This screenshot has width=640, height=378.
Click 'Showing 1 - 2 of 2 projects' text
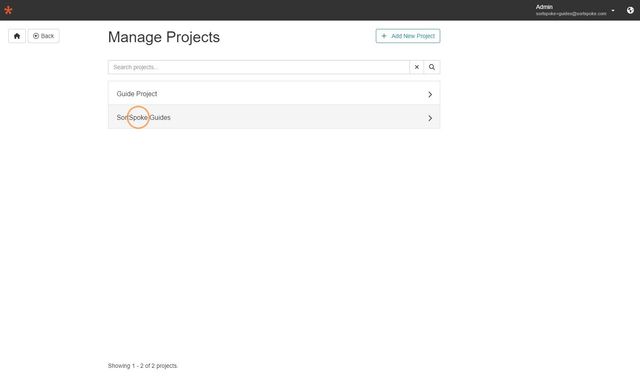pyautogui.click(x=142, y=366)
